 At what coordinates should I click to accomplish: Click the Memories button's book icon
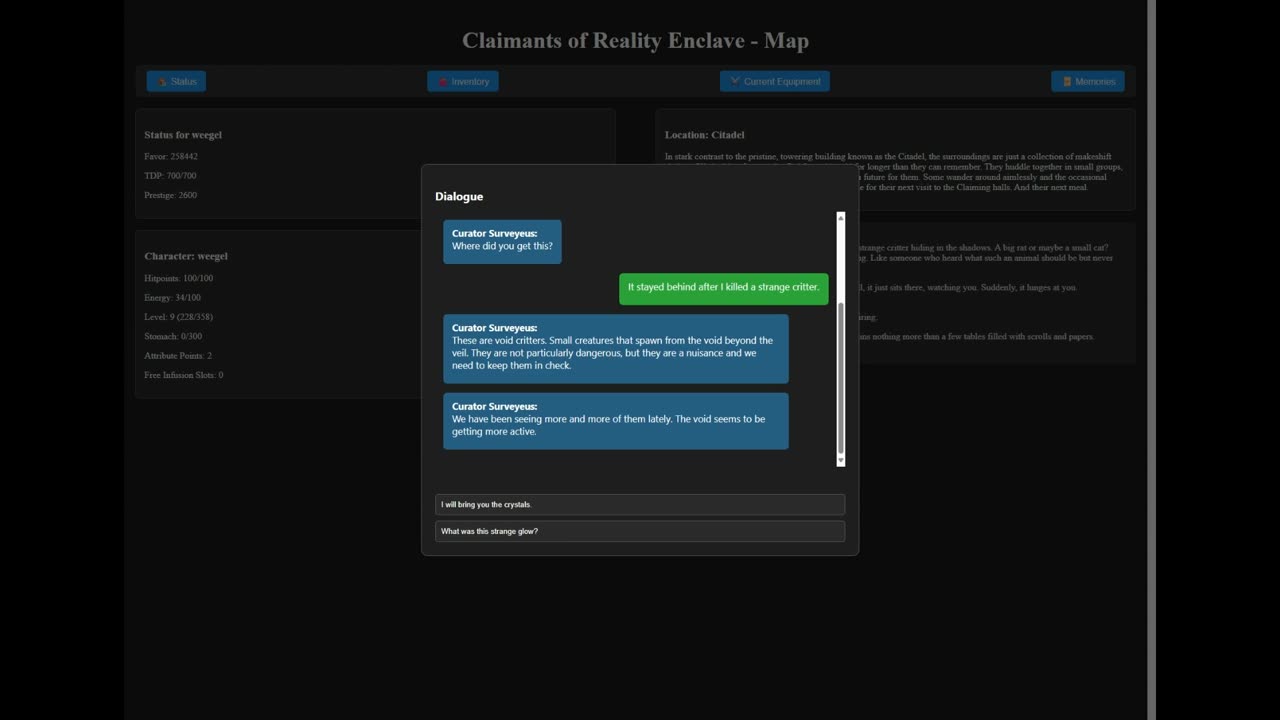coord(1067,82)
